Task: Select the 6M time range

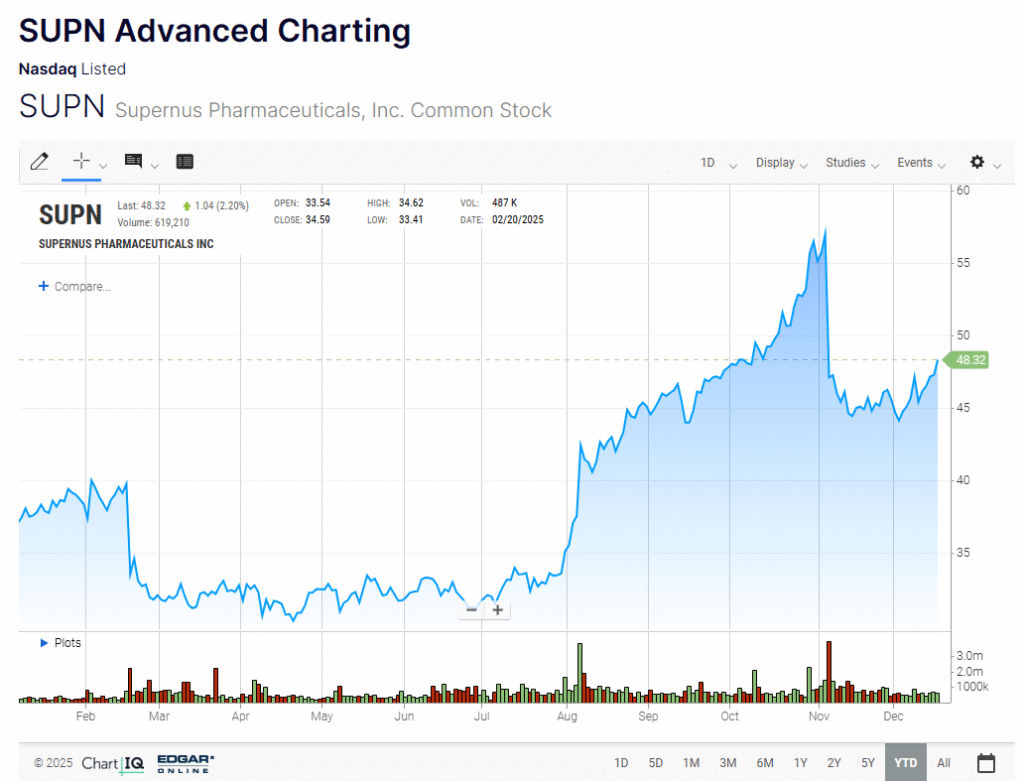Action: (765, 763)
